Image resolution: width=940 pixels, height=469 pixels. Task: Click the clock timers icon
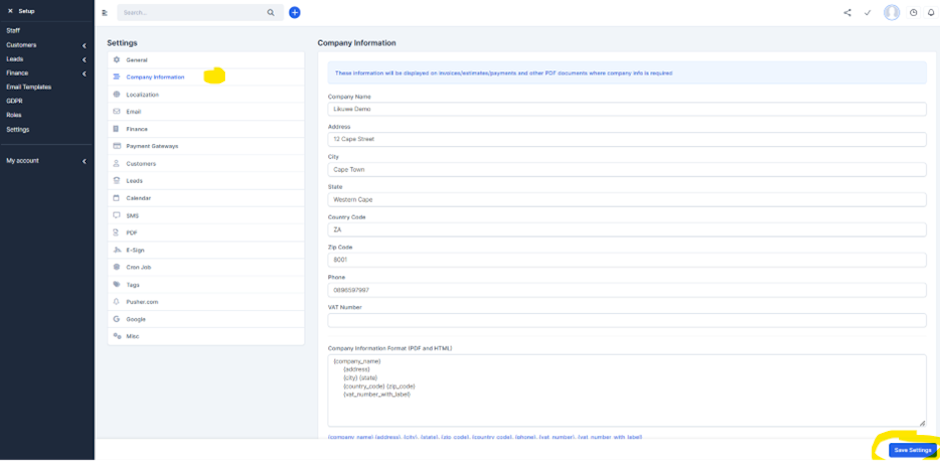[x=913, y=13]
